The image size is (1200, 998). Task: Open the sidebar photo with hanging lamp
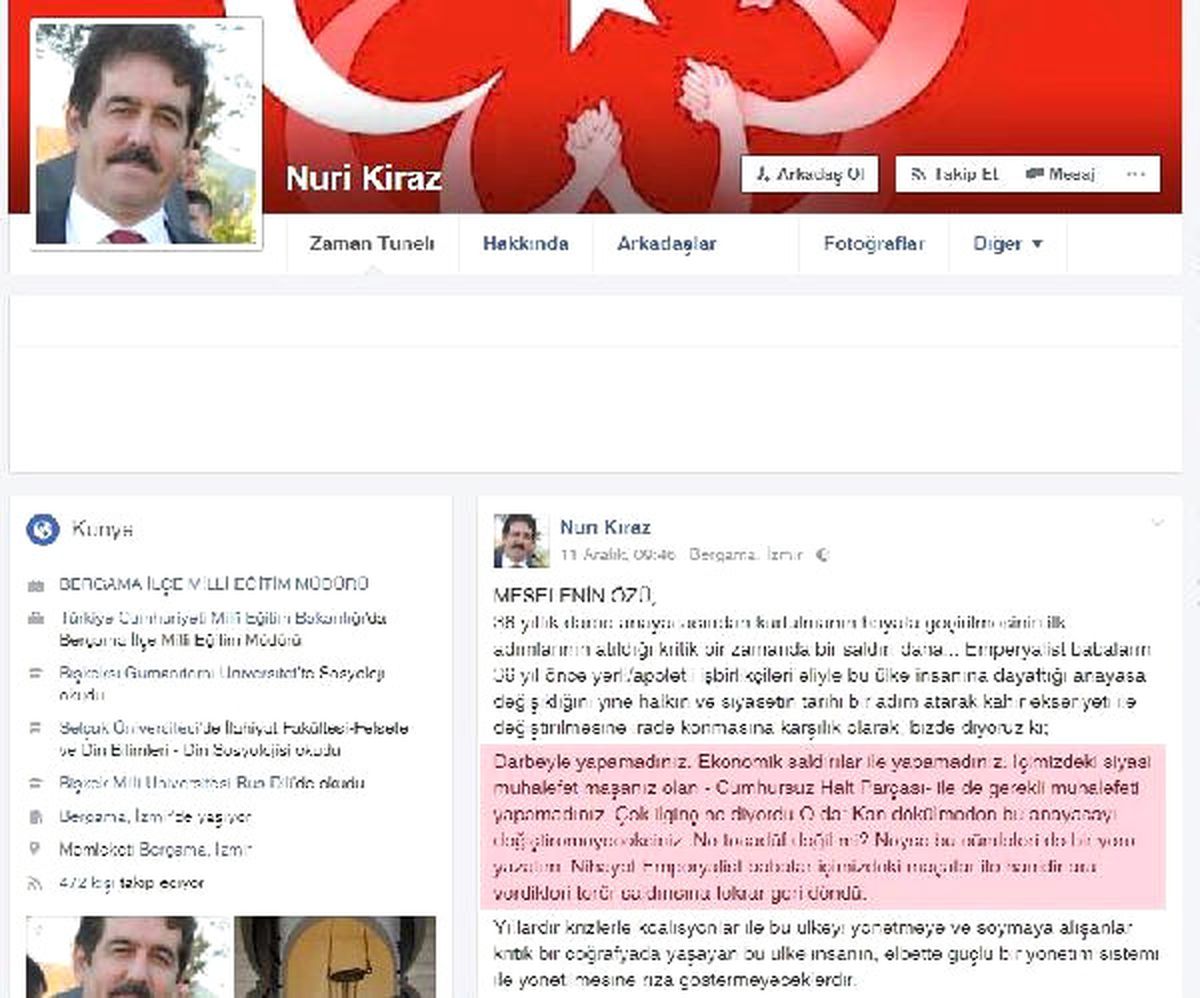[336, 957]
